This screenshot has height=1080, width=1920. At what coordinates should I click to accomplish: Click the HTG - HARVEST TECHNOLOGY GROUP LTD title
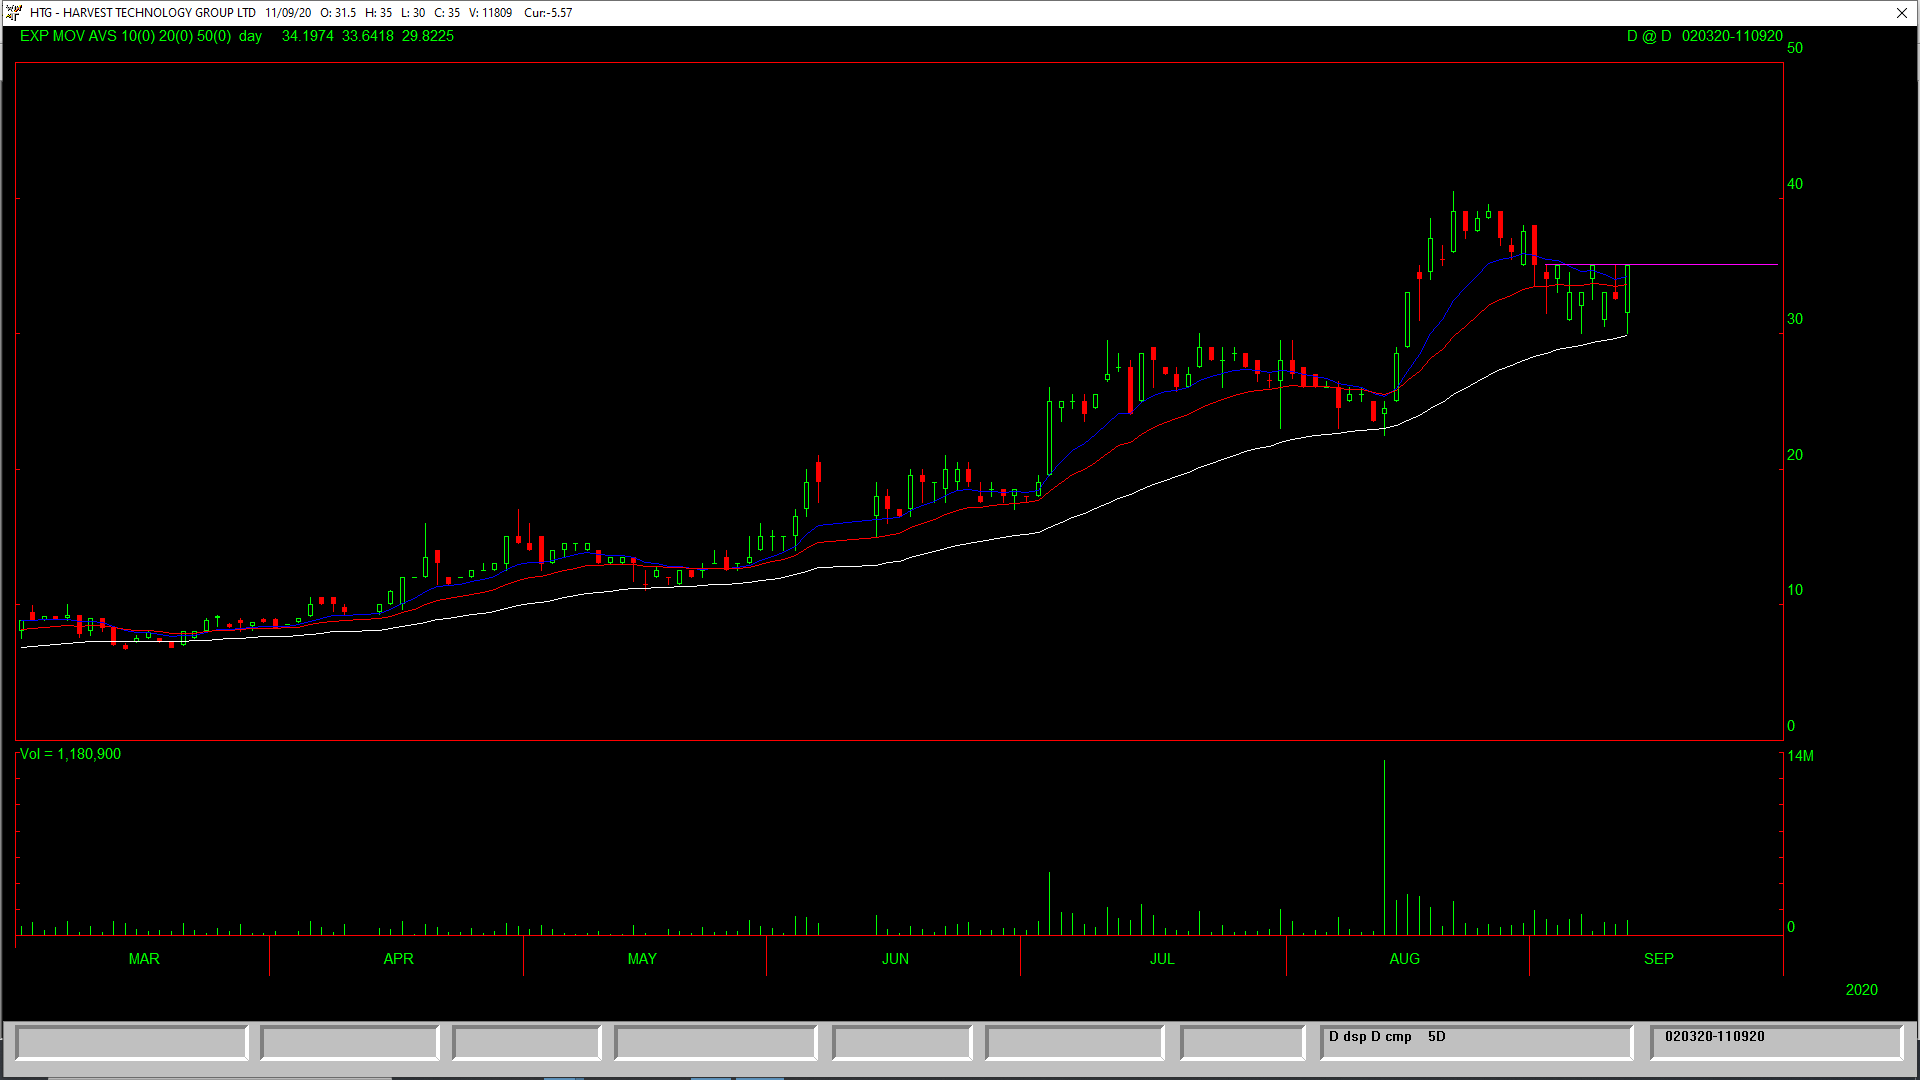[x=143, y=13]
